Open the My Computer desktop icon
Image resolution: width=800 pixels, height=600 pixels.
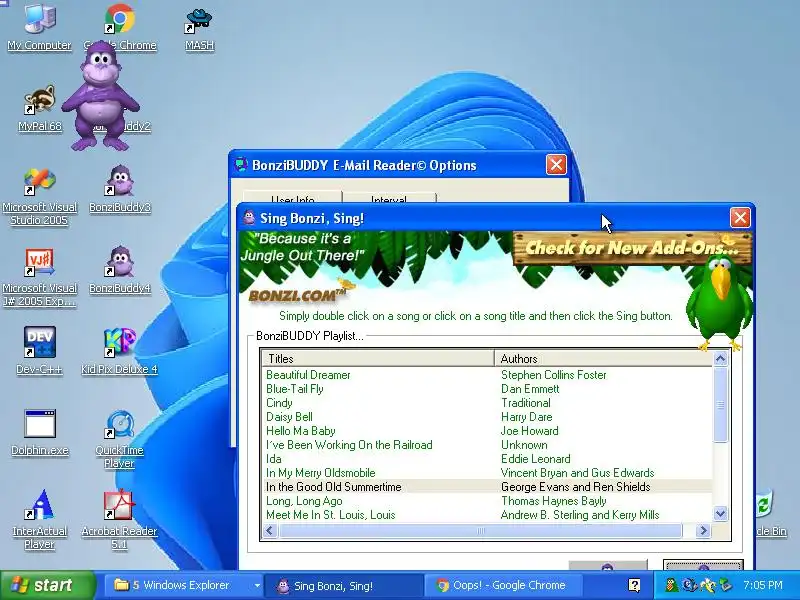coord(40,27)
